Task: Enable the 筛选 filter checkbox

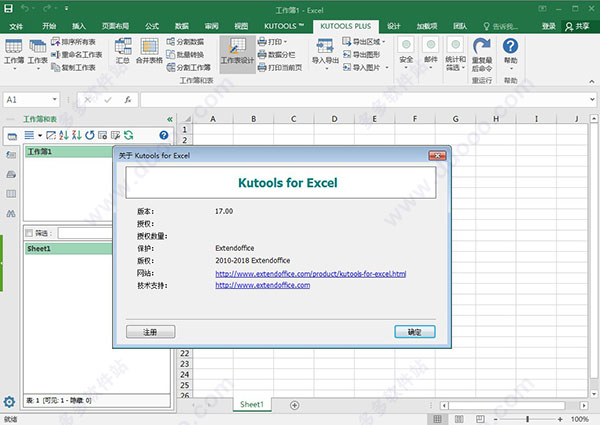Action: click(29, 233)
